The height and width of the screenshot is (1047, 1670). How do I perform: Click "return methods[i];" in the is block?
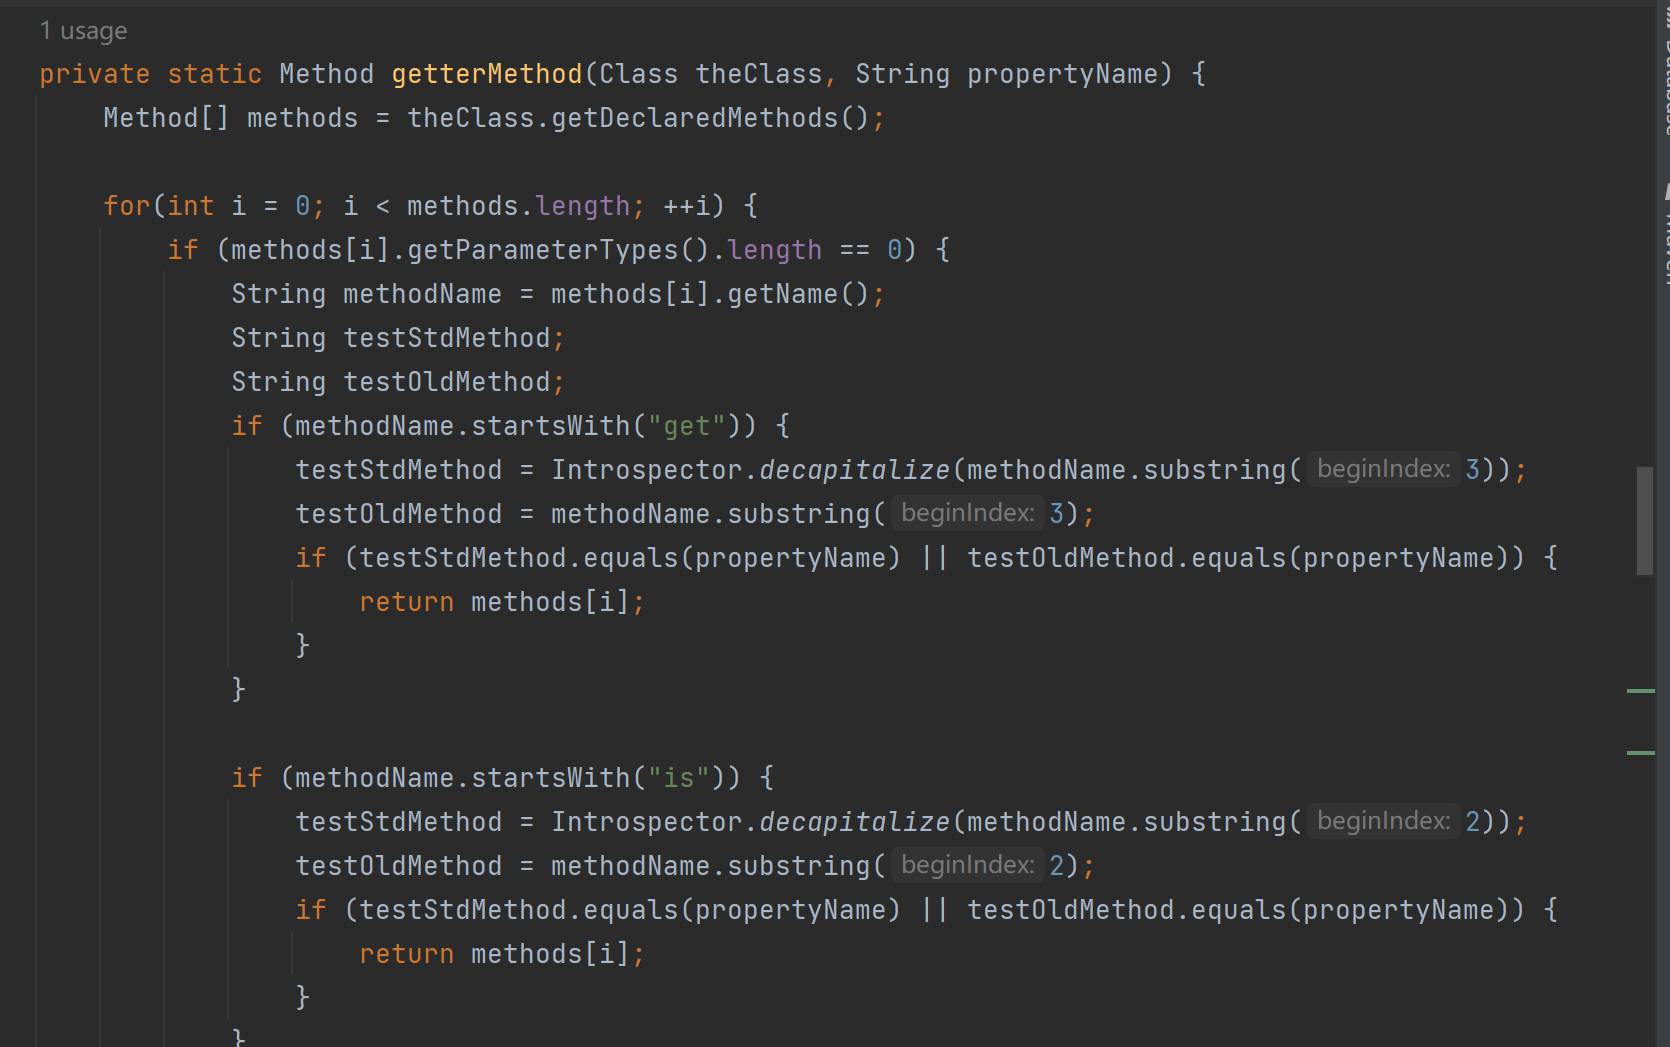[503, 954]
